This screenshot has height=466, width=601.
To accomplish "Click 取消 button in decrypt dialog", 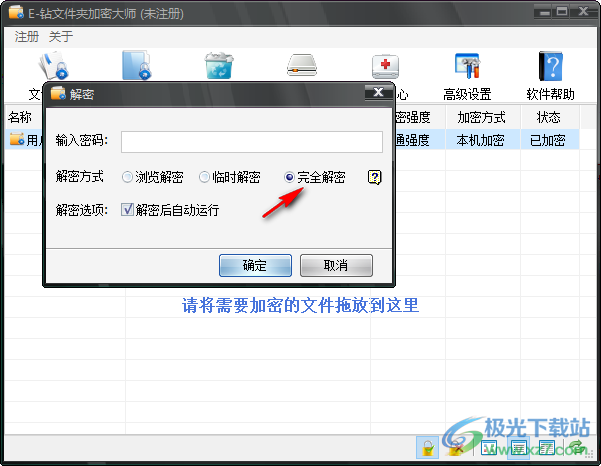I will [336, 265].
